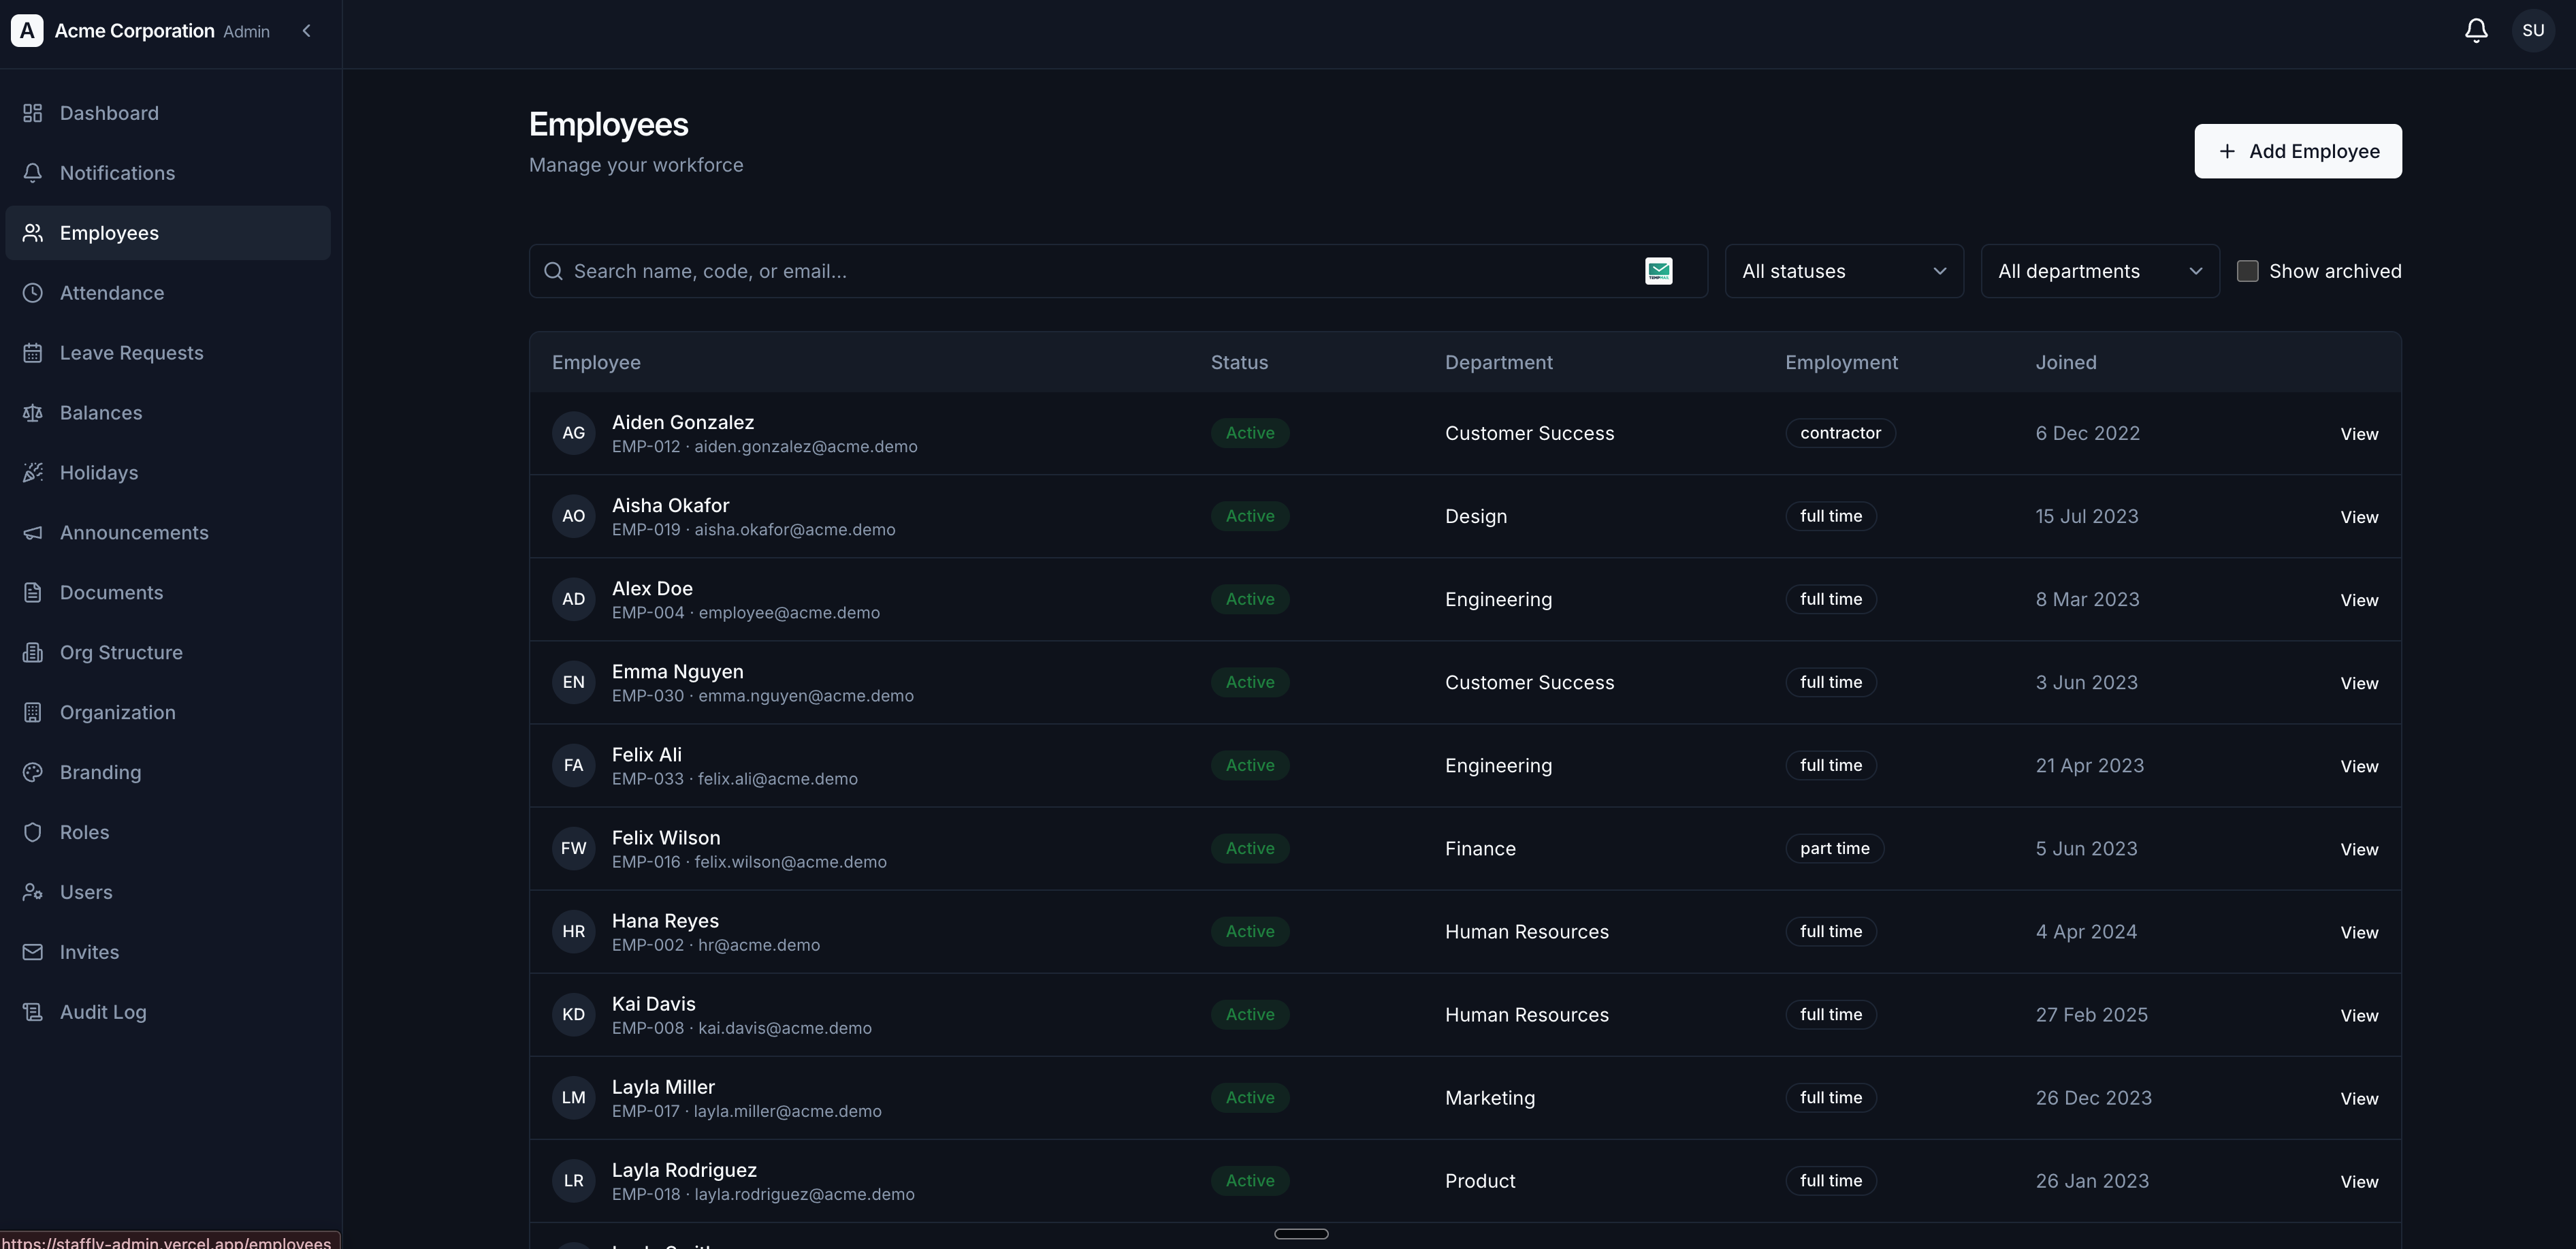Click the Employees people icon in the sidebar

point(33,233)
